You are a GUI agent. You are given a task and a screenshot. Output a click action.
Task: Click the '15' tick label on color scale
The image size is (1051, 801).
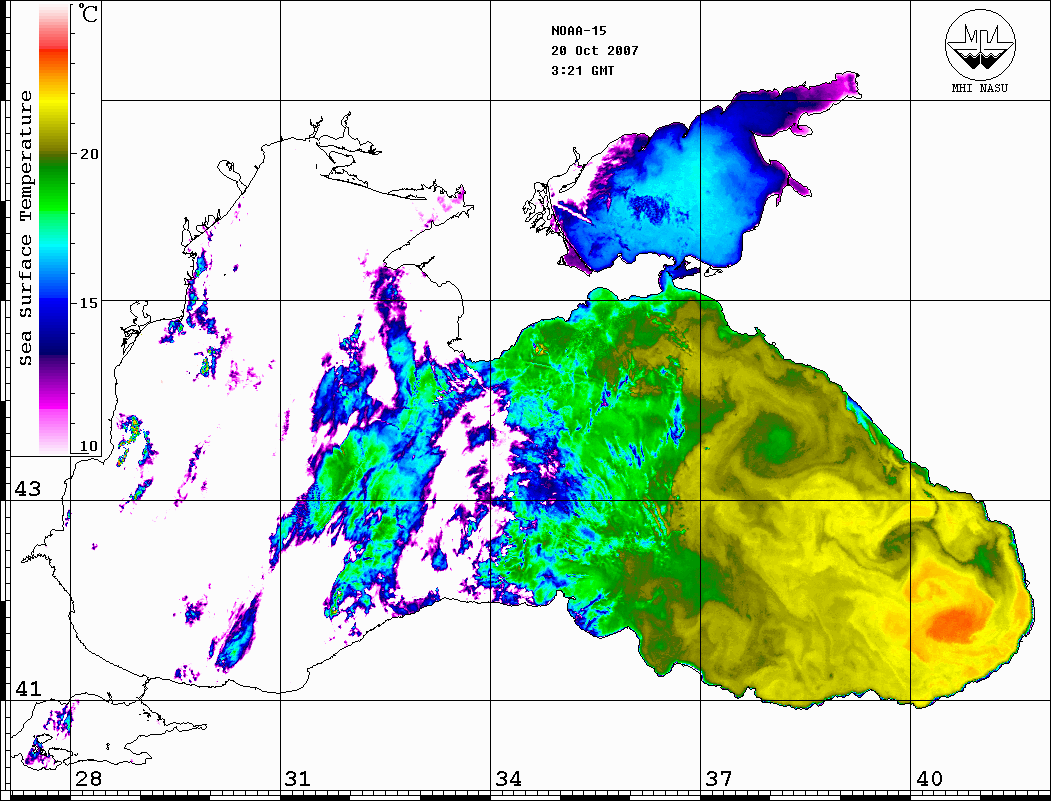(88, 303)
